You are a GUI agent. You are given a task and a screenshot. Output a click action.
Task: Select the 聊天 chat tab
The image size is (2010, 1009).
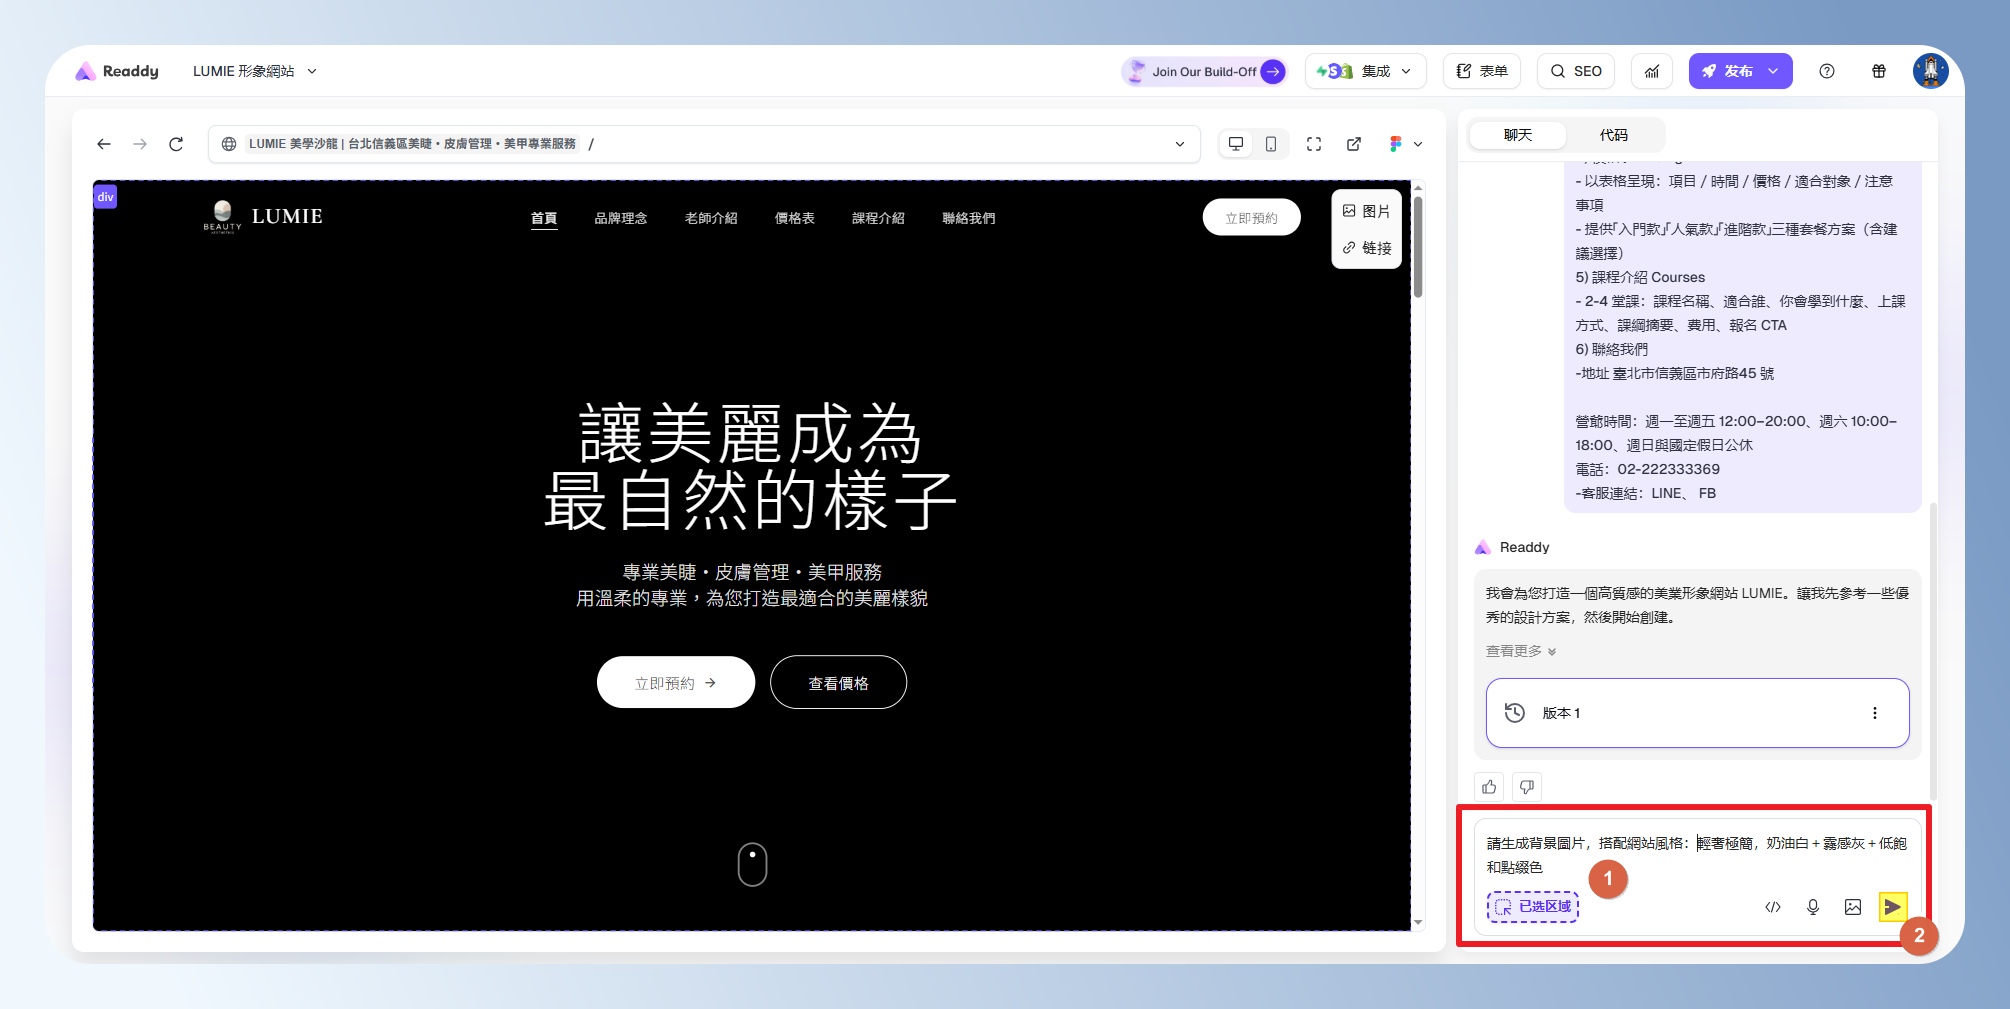pyautogui.click(x=1517, y=135)
